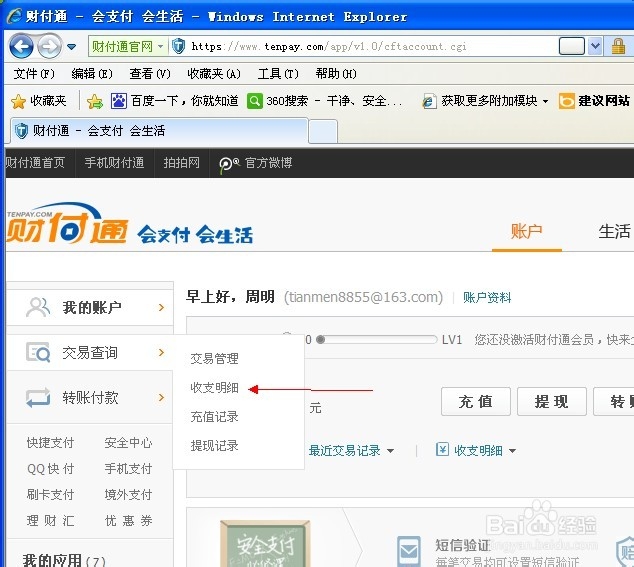Click the 收藏夹 star favorites button
This screenshot has width=634, height=567.
(39, 101)
